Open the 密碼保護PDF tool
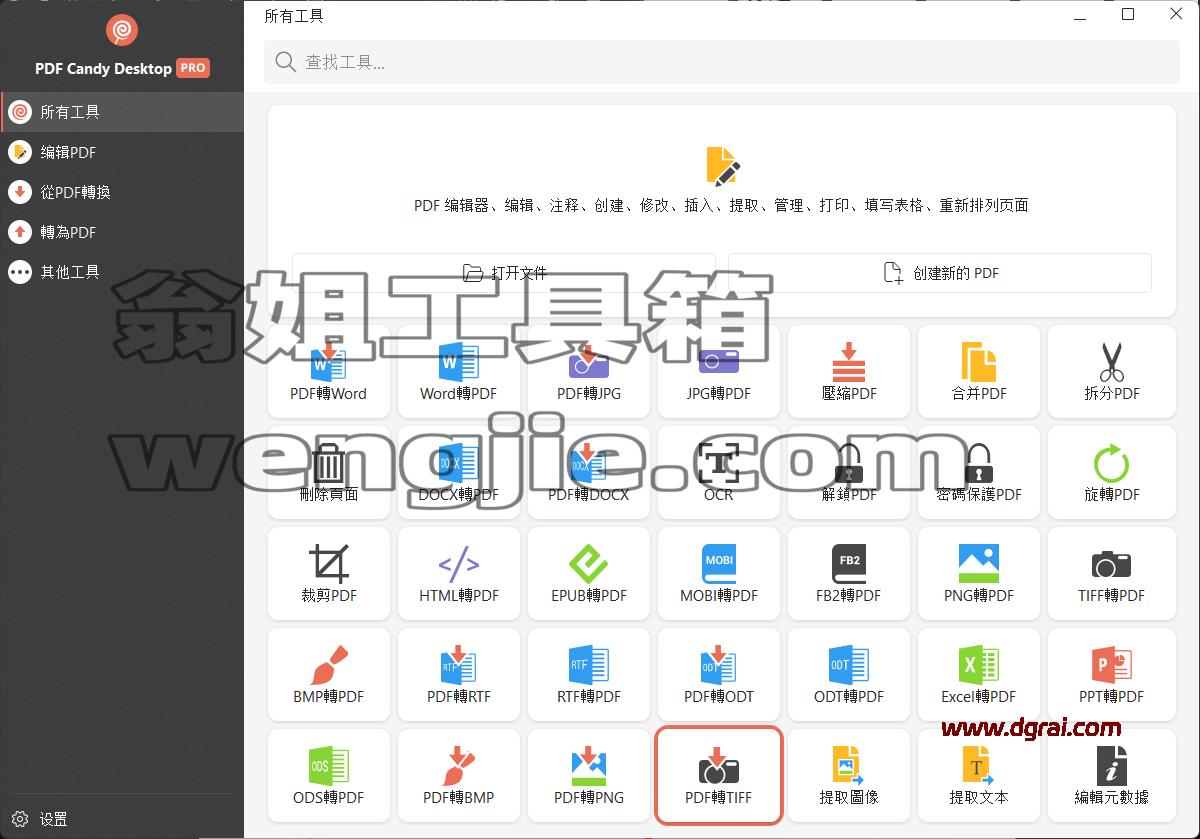This screenshot has width=1200, height=839. [x=979, y=472]
